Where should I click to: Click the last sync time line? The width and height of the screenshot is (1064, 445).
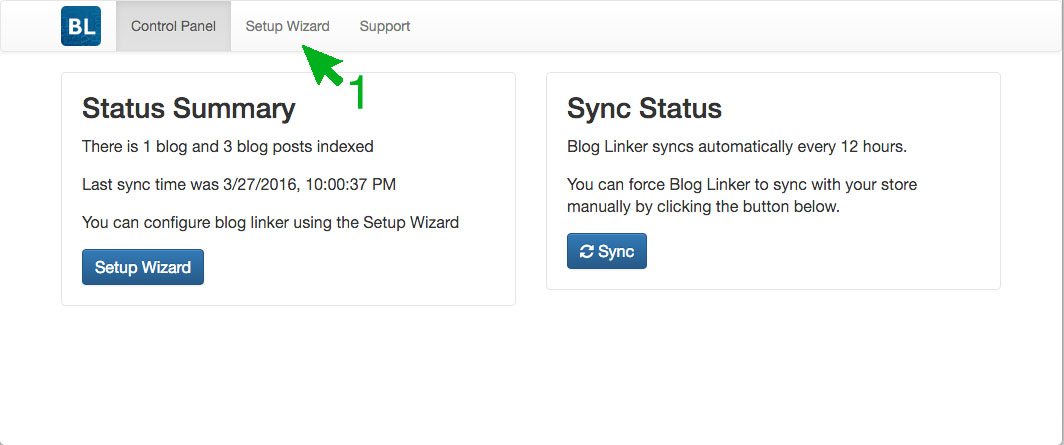(239, 184)
